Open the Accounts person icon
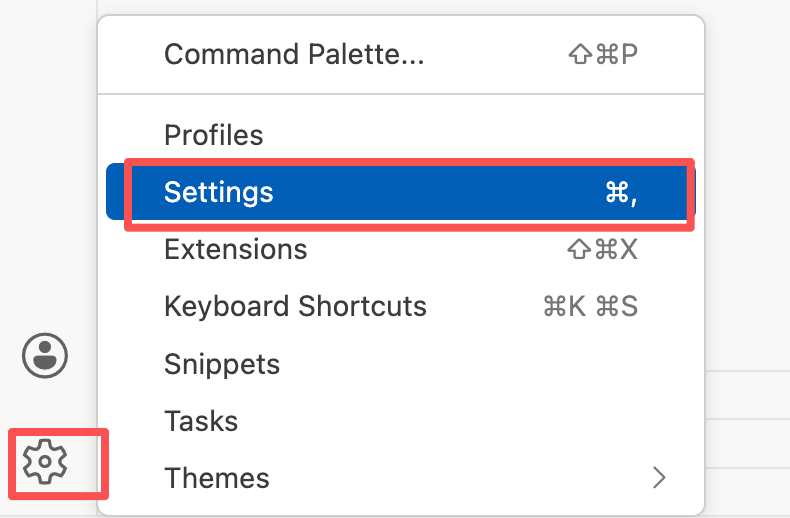 point(45,356)
